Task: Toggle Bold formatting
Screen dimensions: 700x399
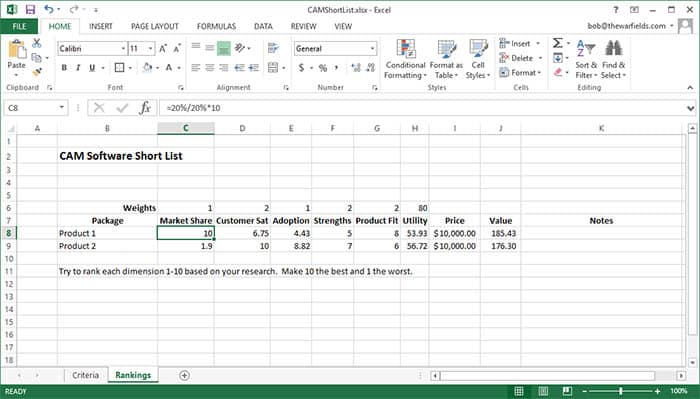Action: [x=64, y=68]
